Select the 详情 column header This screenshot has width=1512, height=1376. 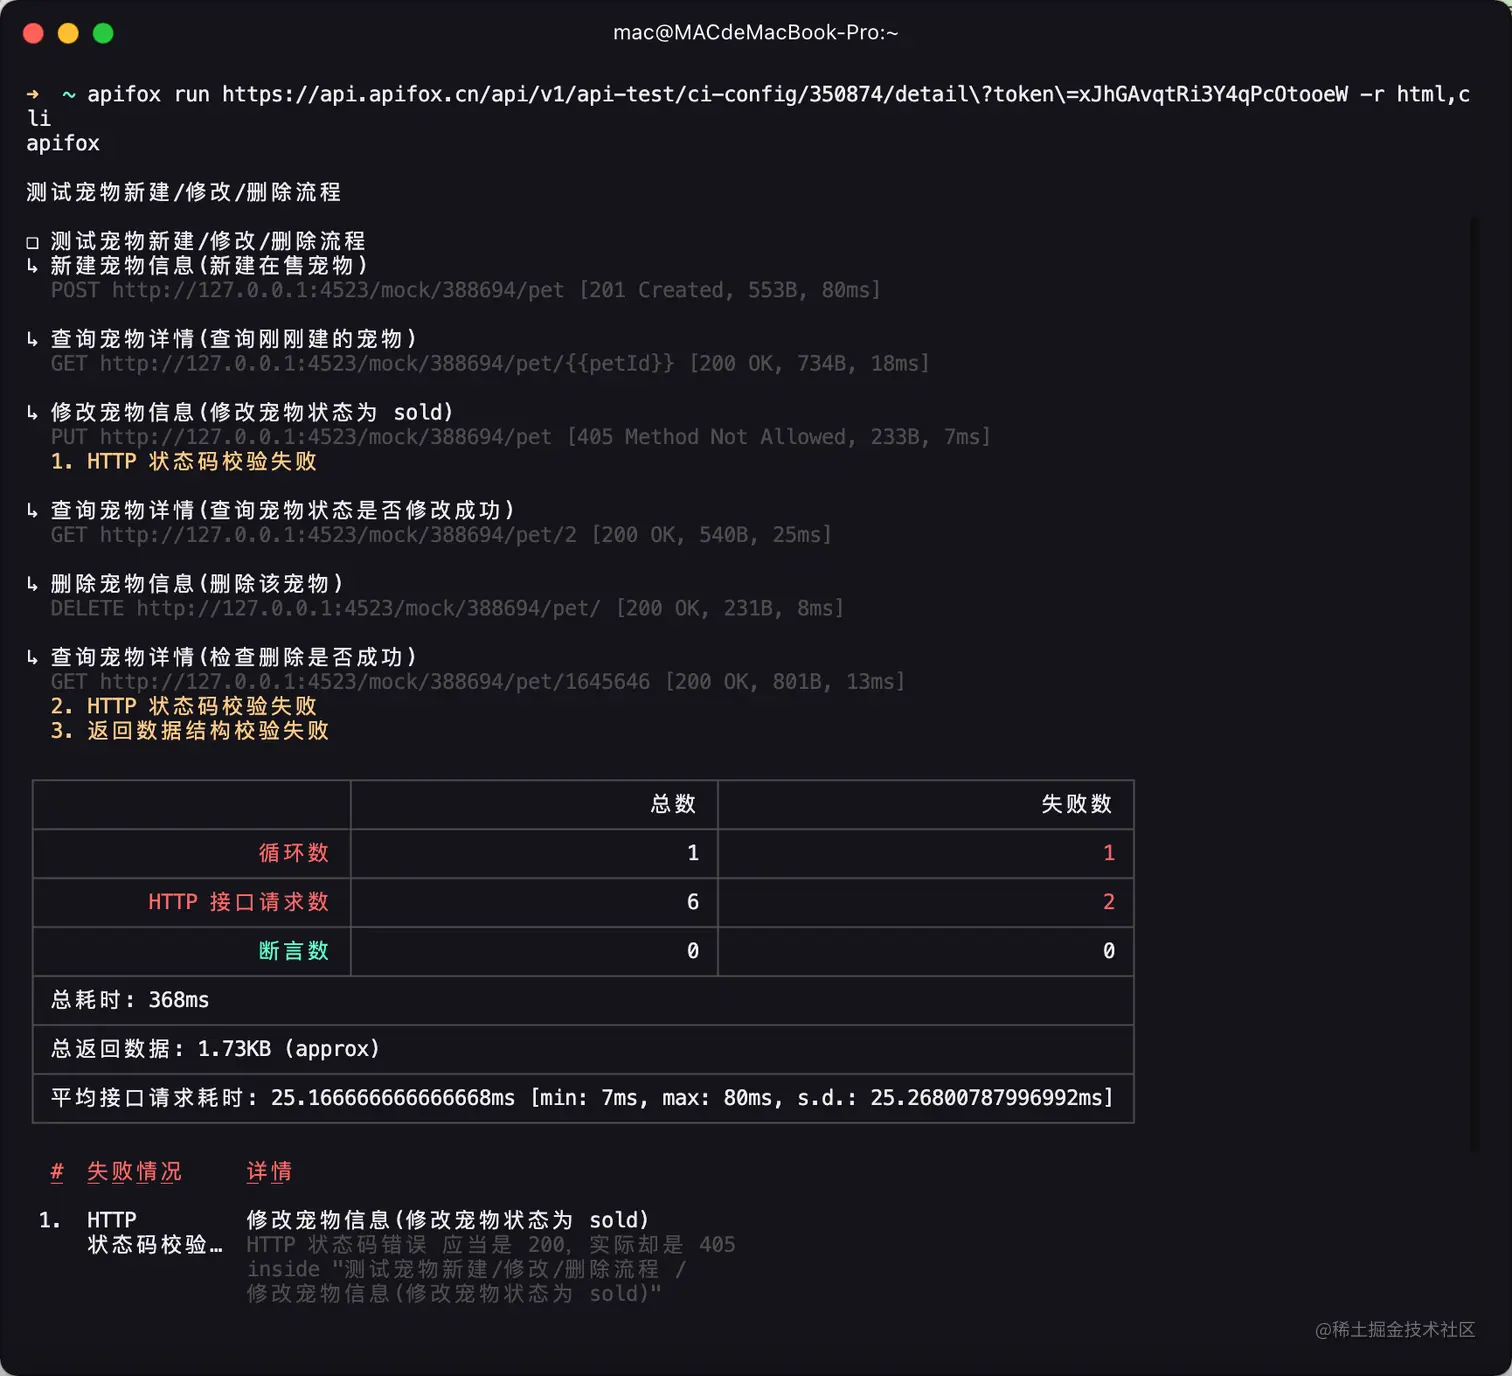point(268,1171)
